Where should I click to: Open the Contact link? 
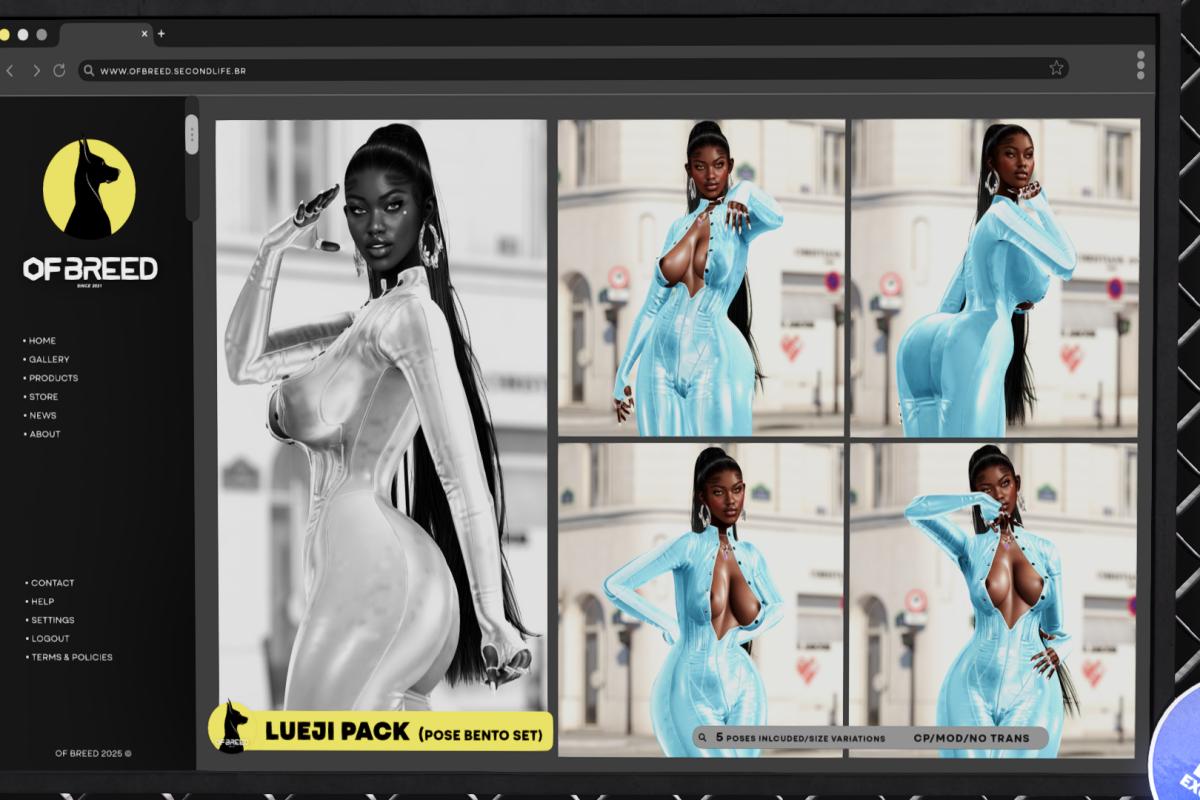[x=52, y=583]
